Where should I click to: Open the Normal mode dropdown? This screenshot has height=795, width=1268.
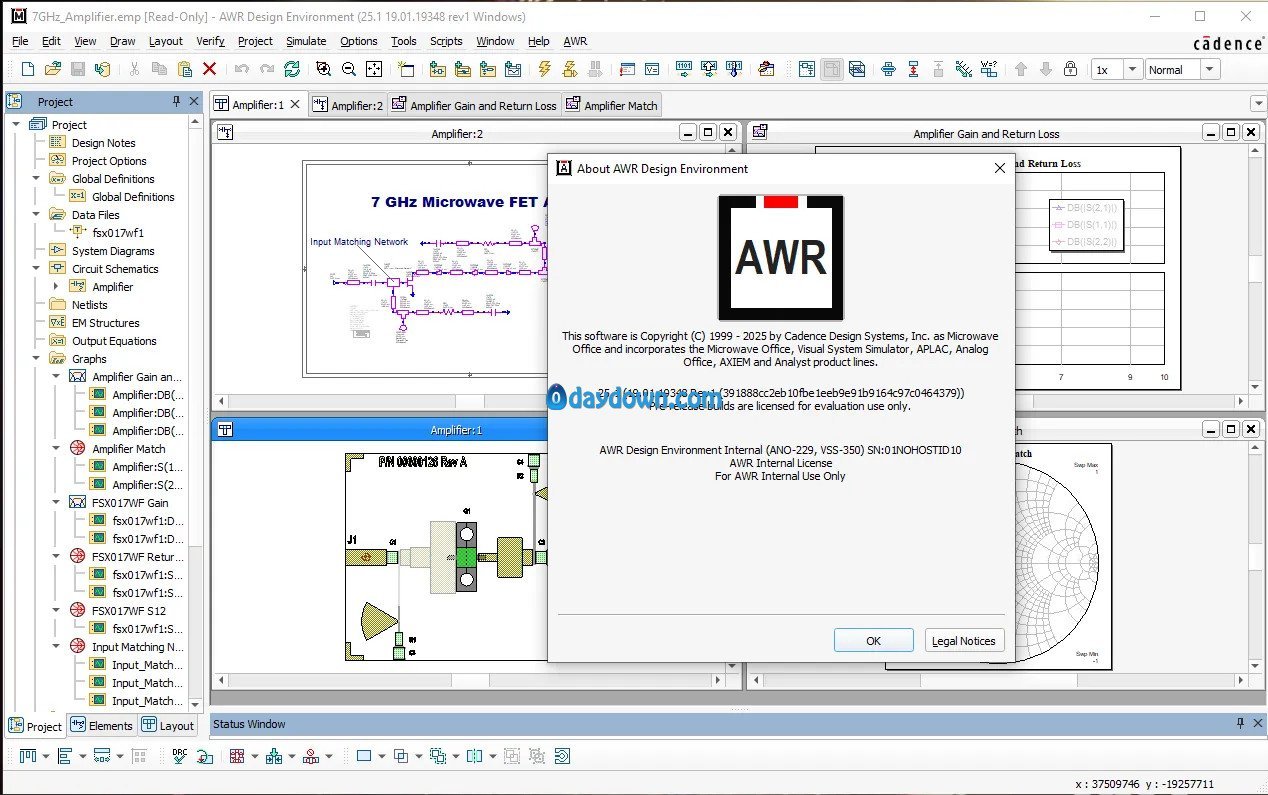1210,70
